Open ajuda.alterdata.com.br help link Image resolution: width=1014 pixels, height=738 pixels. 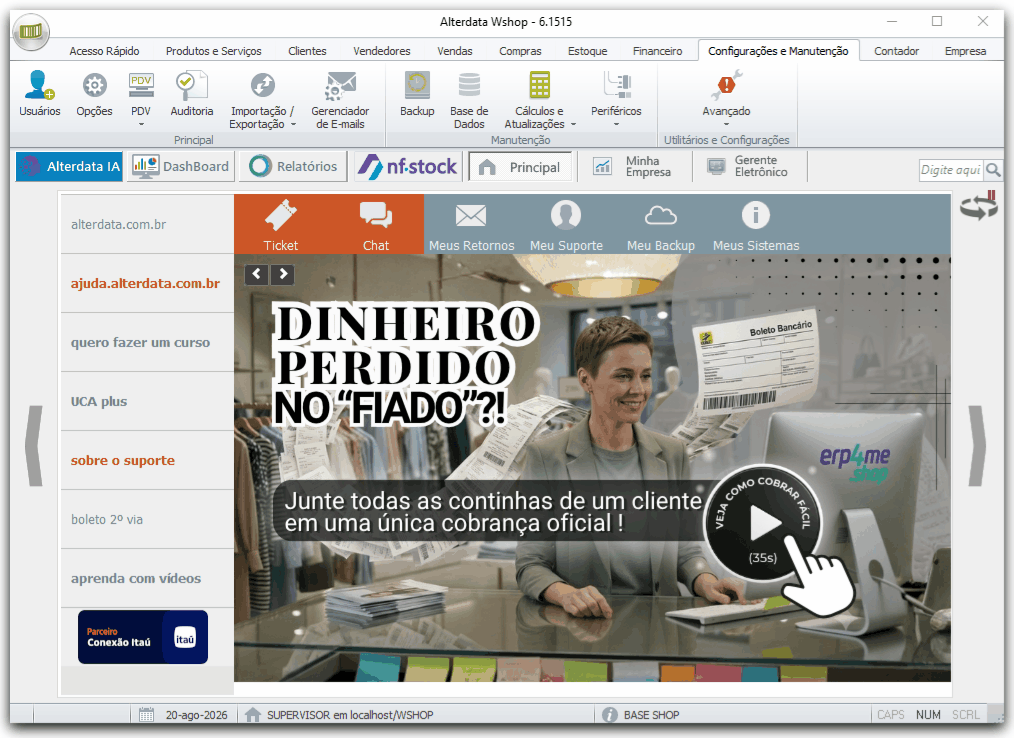[x=147, y=283]
